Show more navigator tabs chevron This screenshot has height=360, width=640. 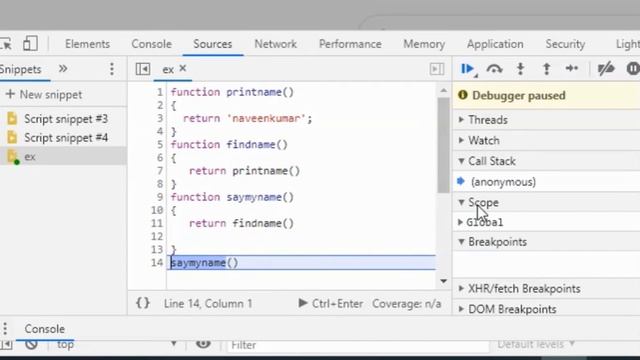(63, 69)
